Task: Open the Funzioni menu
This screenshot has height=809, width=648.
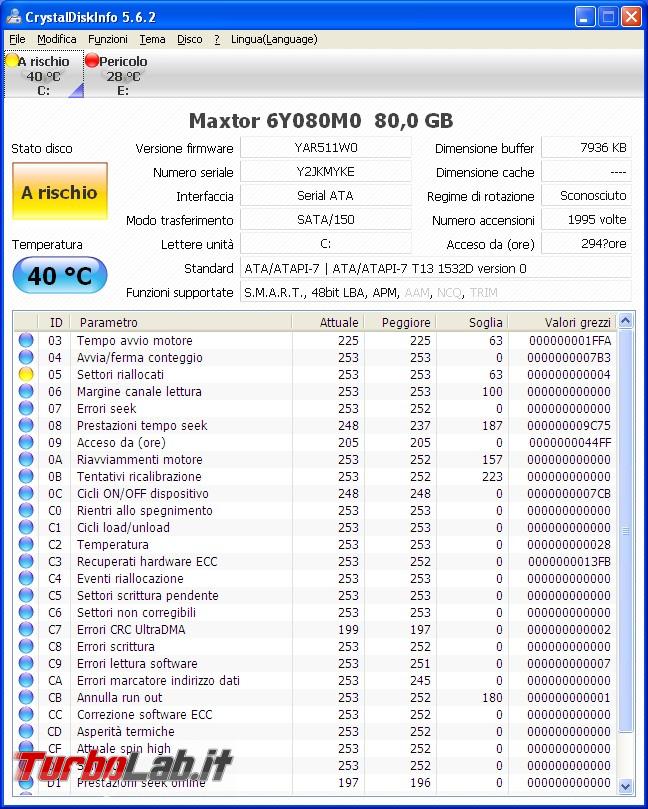Action: coord(107,39)
